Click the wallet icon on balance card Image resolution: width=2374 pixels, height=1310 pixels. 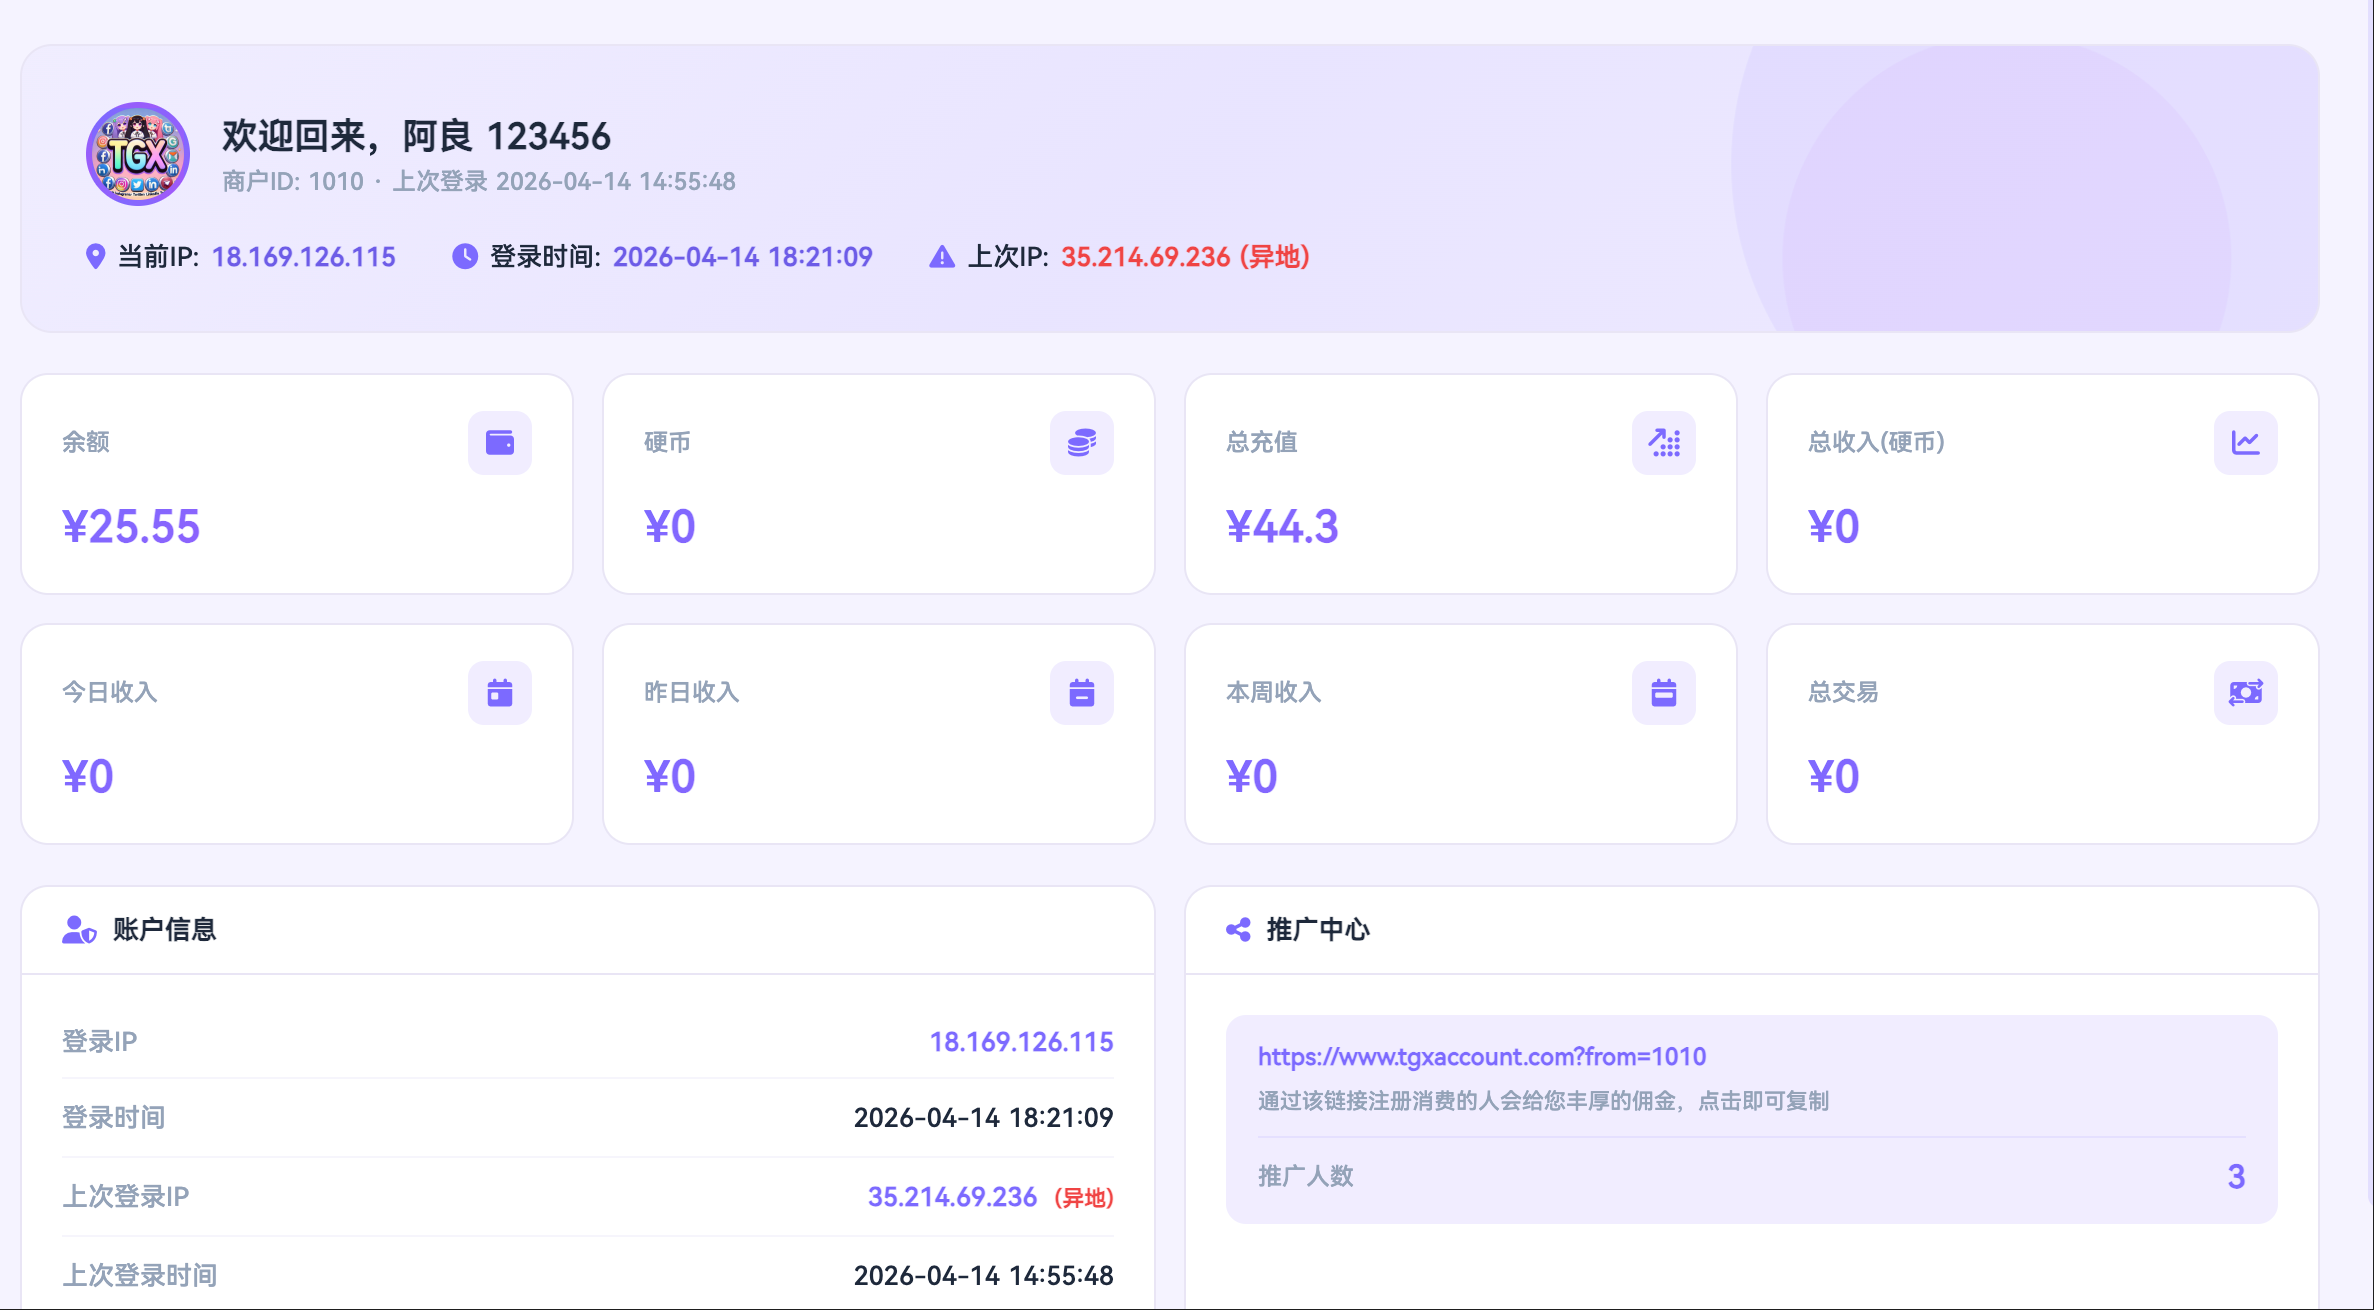pyautogui.click(x=499, y=442)
